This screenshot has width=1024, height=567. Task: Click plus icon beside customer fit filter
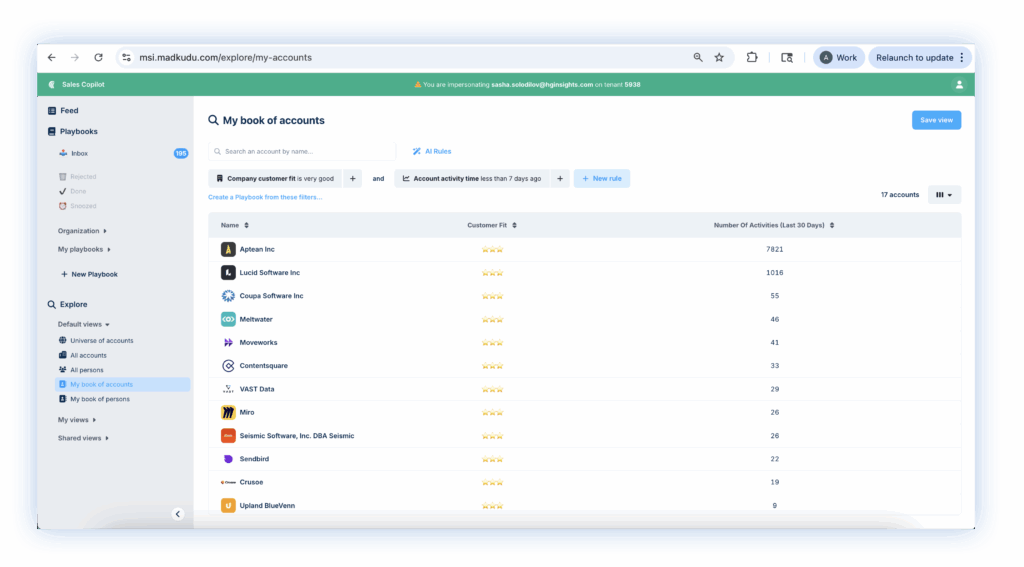(x=352, y=179)
